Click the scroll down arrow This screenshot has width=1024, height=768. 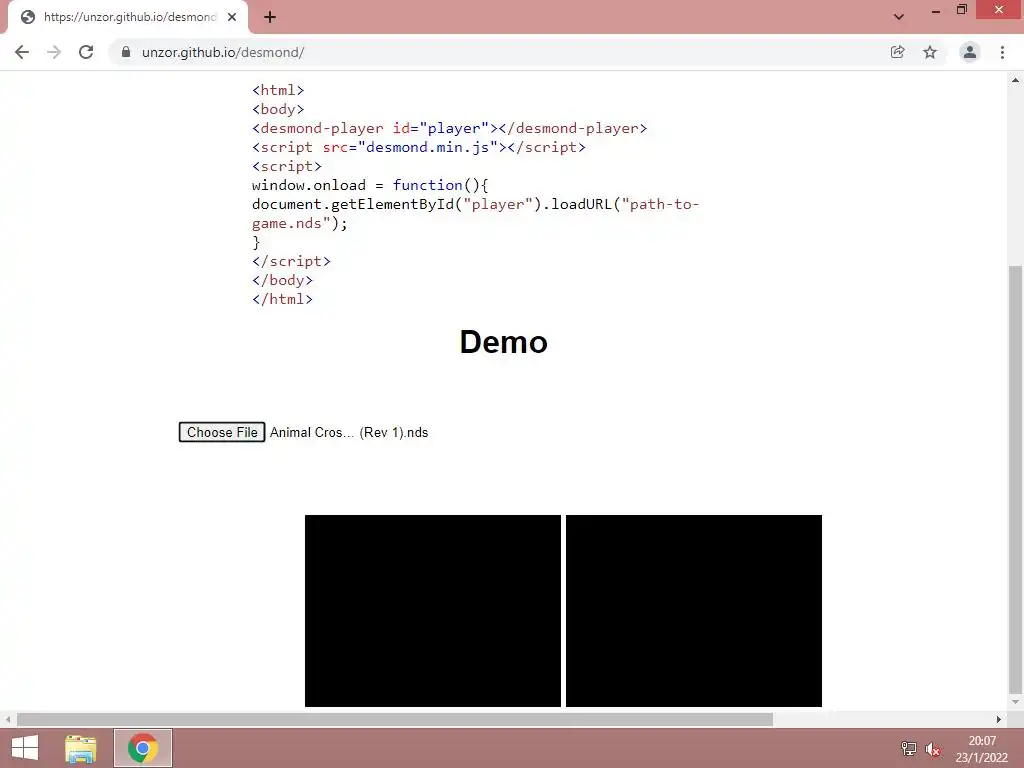point(1016,702)
